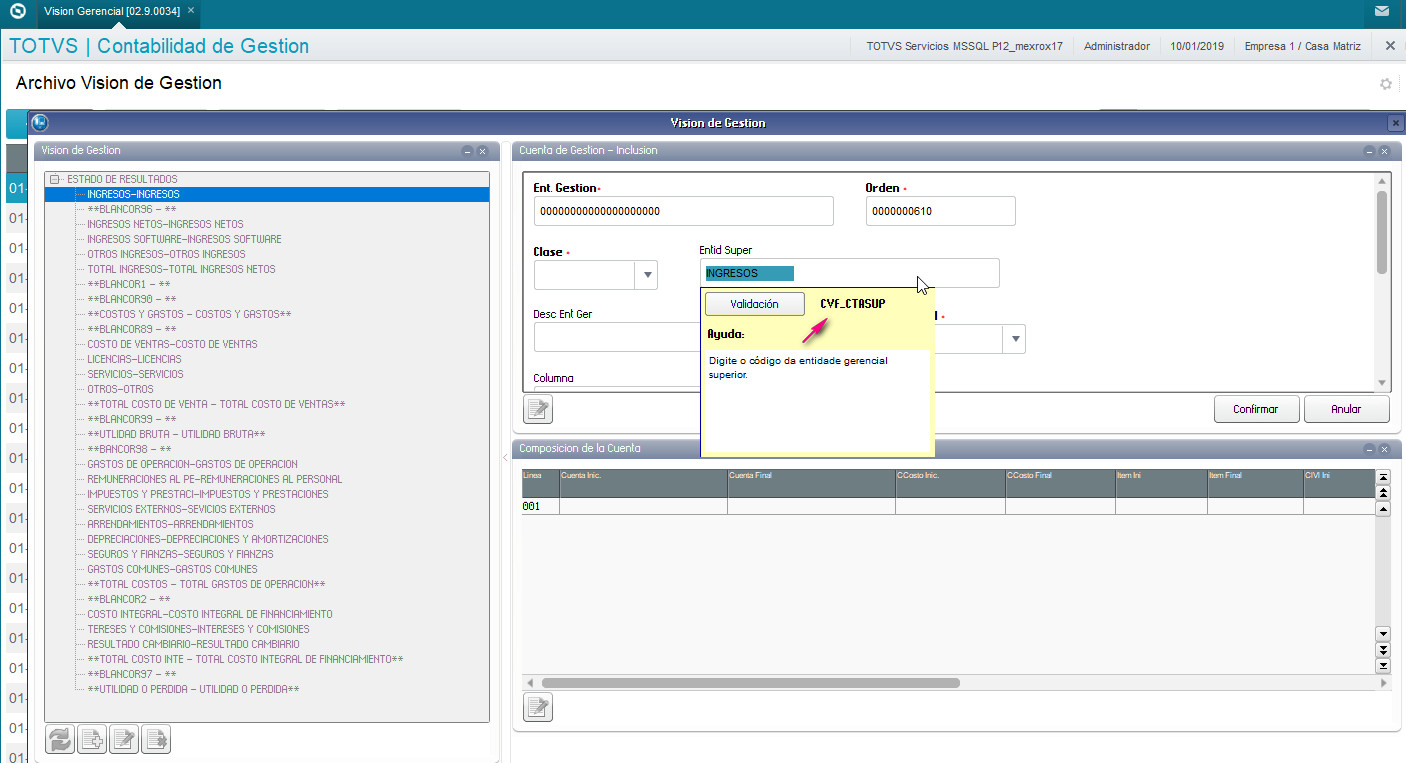
Task: Open the dropdown right of the help tooltip
Action: pyautogui.click(x=1015, y=339)
